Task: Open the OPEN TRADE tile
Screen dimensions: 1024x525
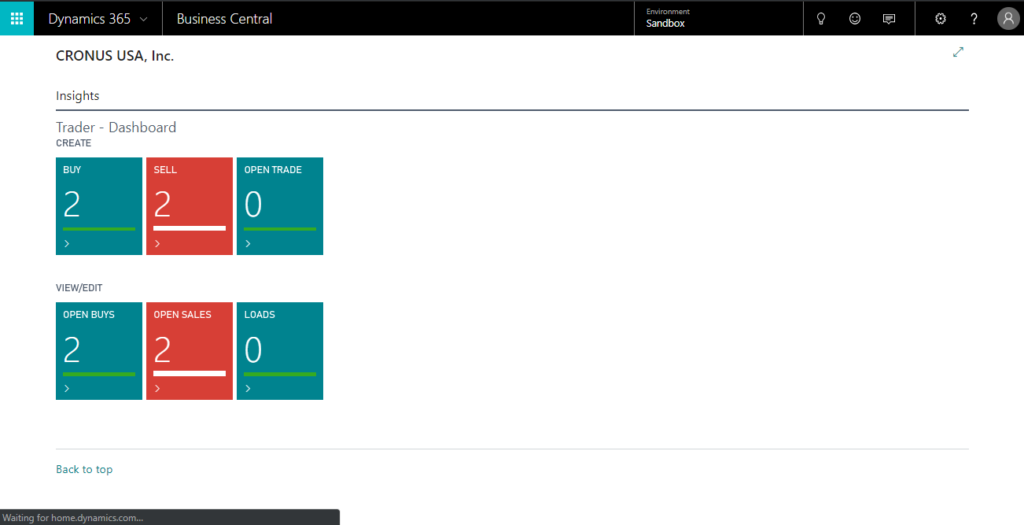Action: [280, 206]
